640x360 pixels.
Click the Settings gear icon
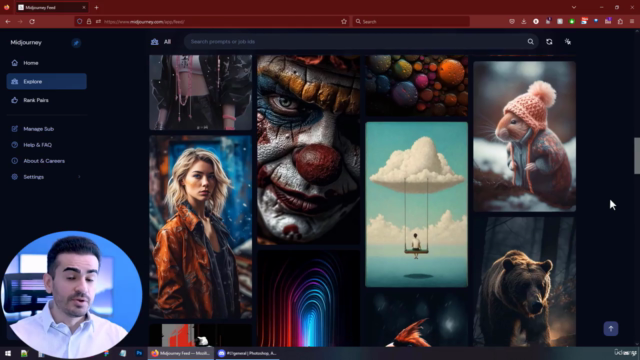(x=15, y=177)
